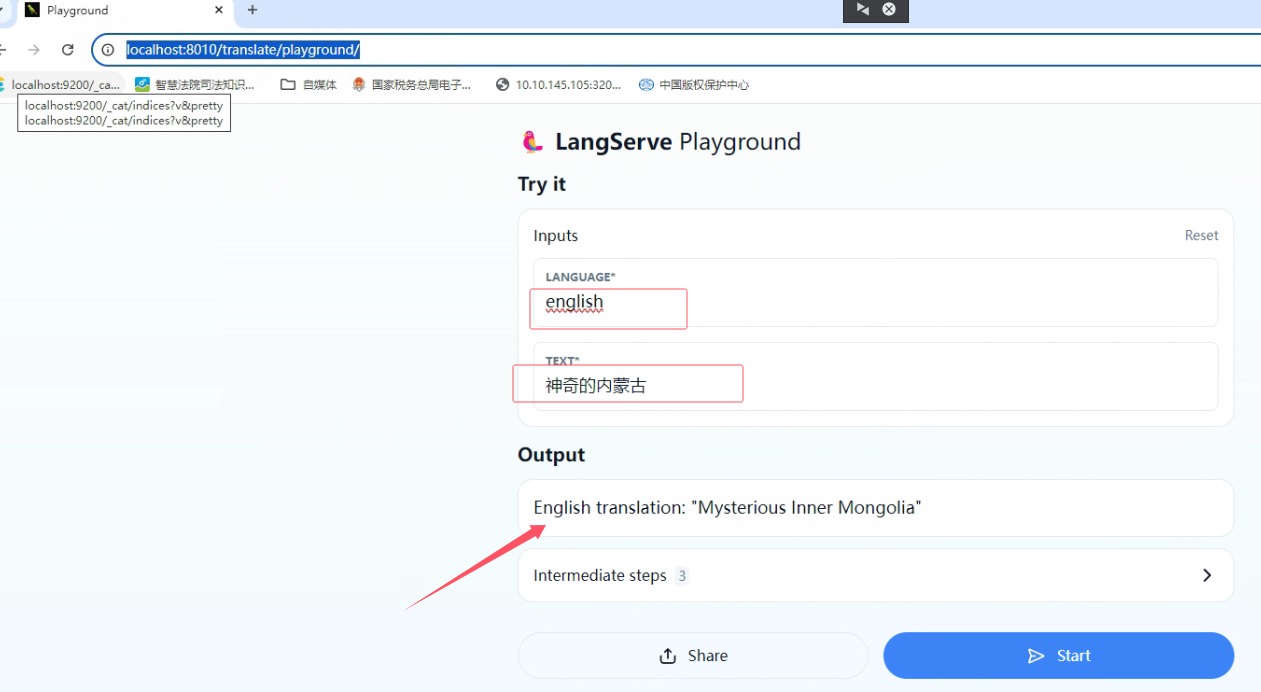
Task: Open a new browser tab with plus icon
Action: click(252, 10)
